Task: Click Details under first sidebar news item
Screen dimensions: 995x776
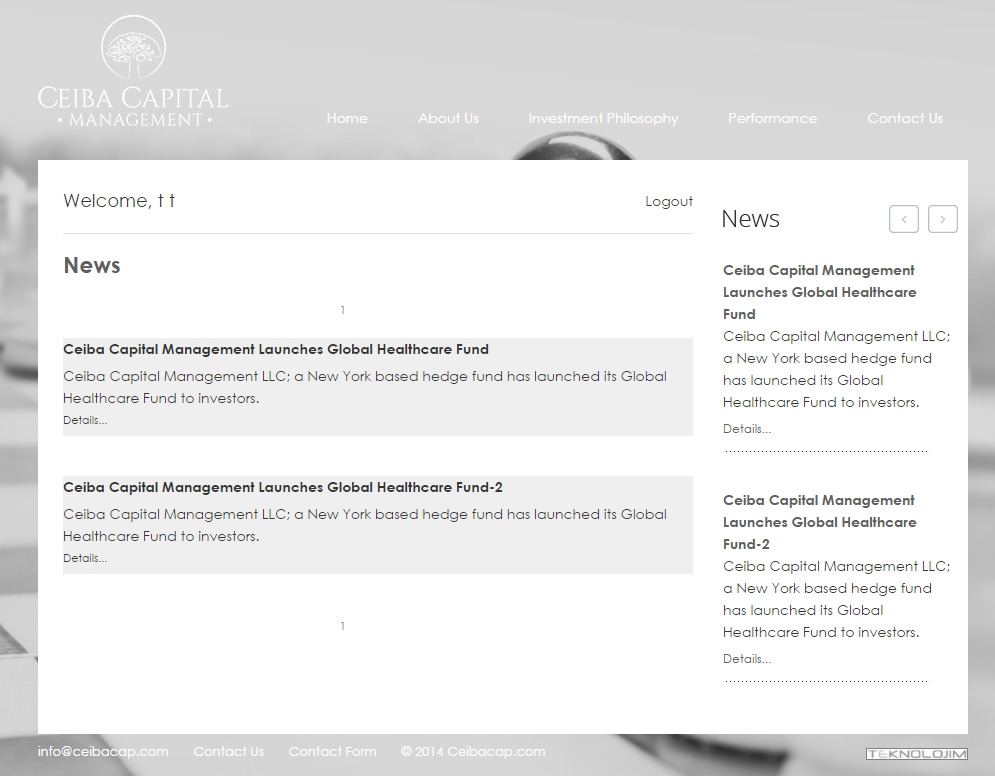Action: tap(747, 429)
